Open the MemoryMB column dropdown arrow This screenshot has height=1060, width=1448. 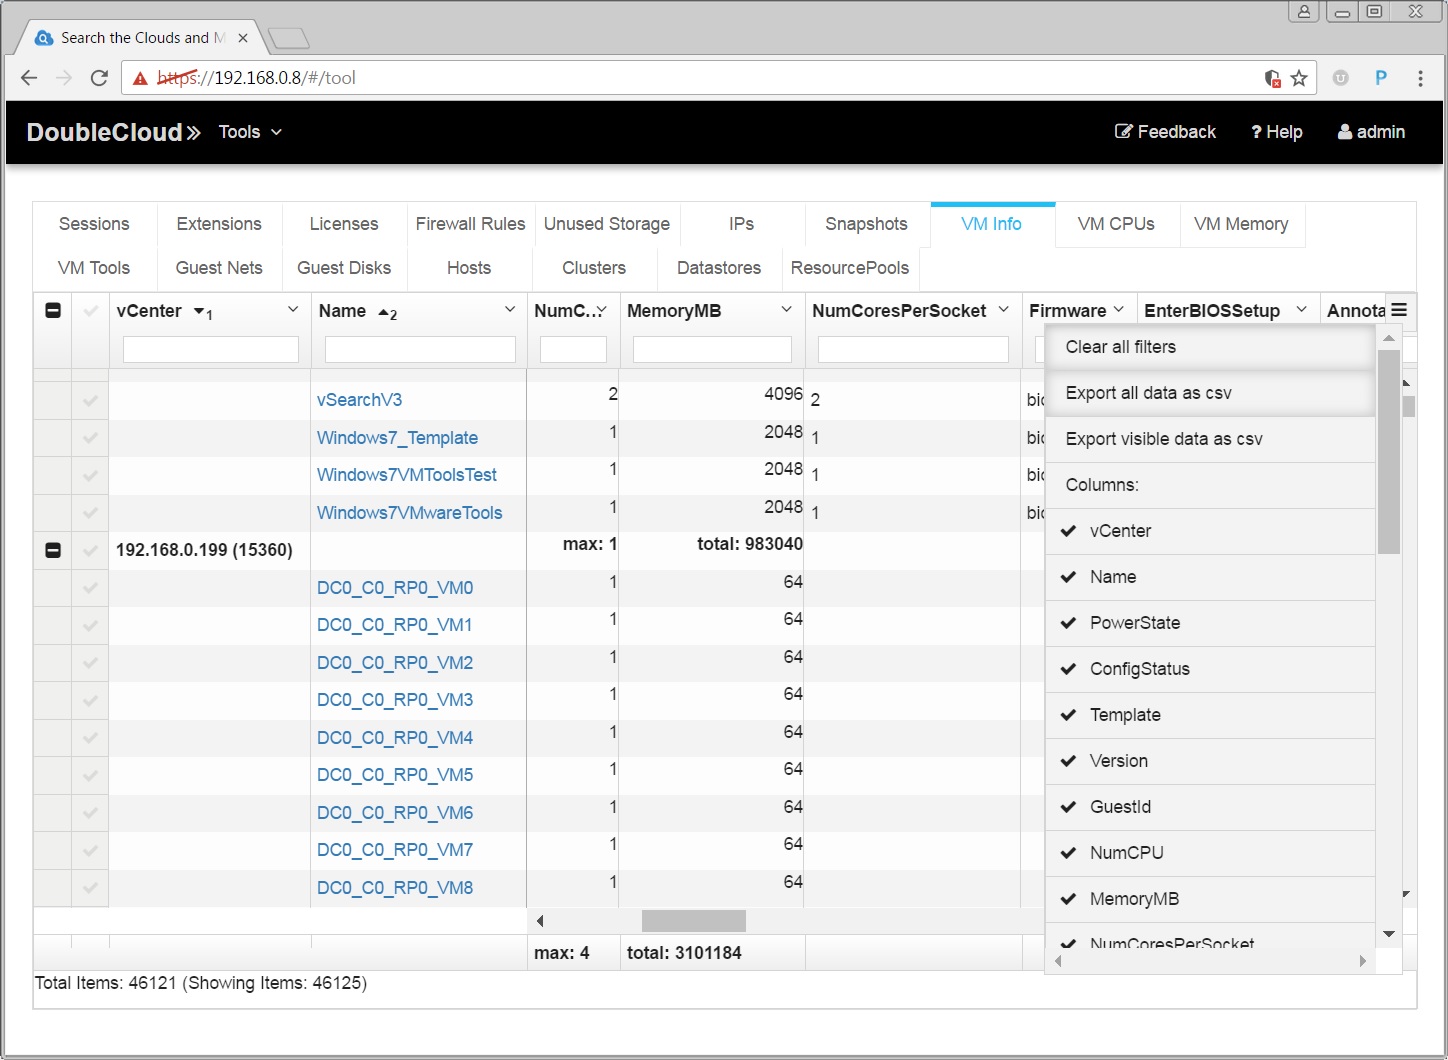[786, 310]
